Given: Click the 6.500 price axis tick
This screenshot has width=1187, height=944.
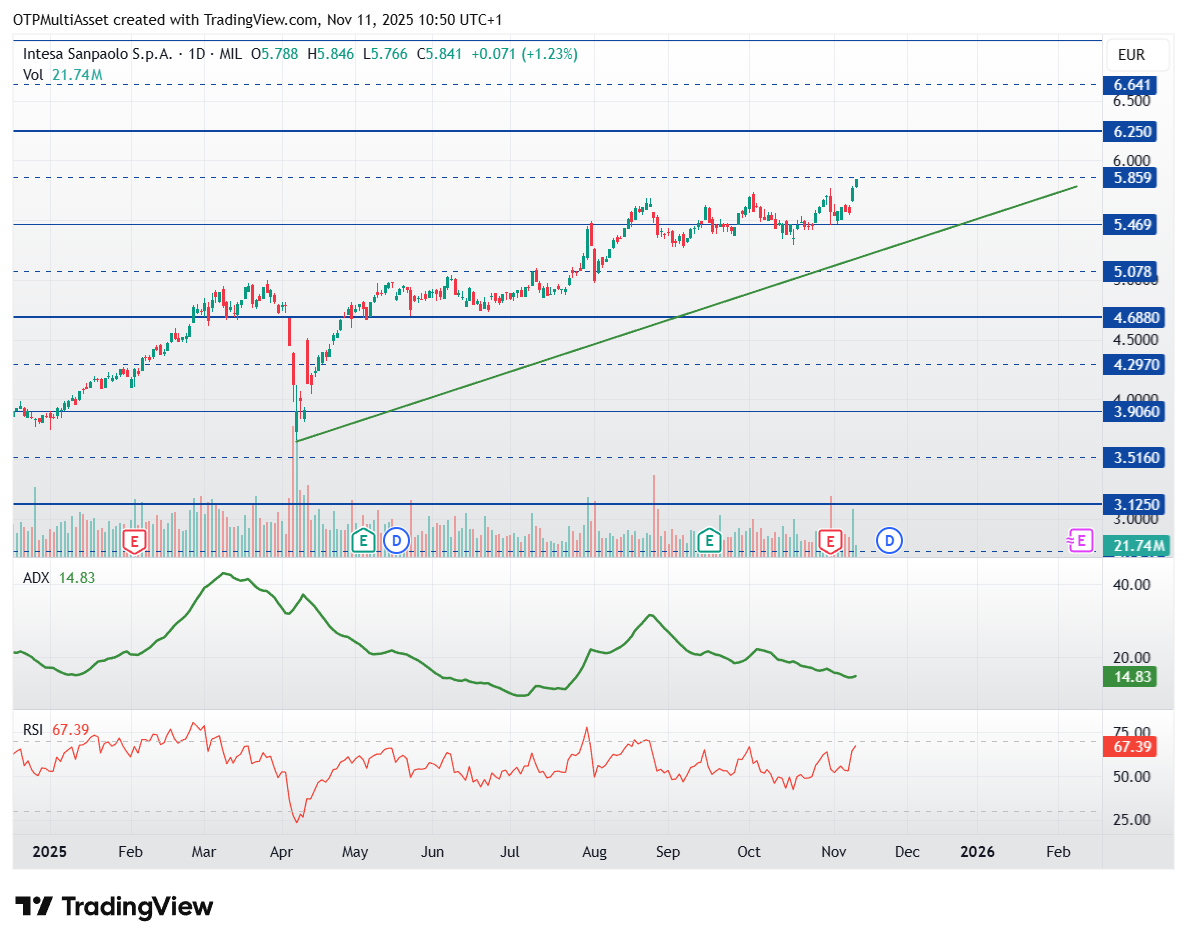Looking at the screenshot, I should click(x=1132, y=101).
